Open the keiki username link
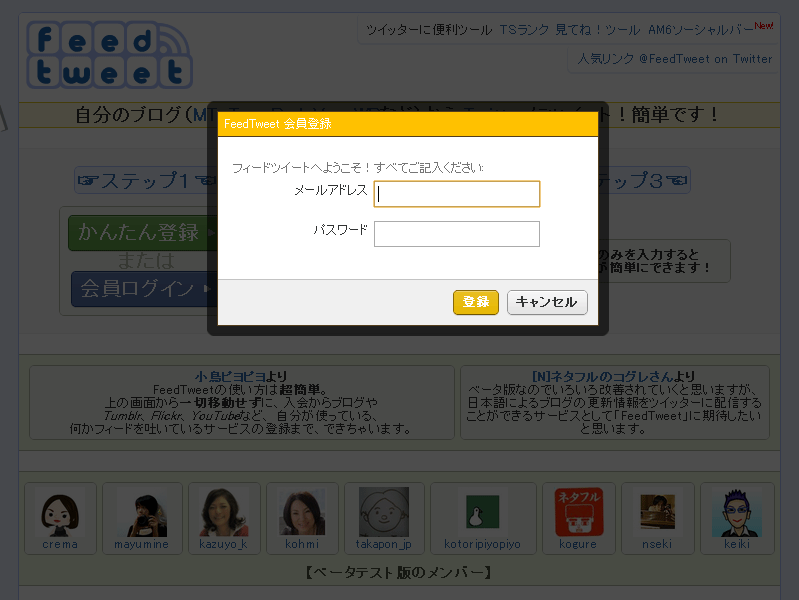Viewport: 799px width, 600px height. click(x=737, y=544)
